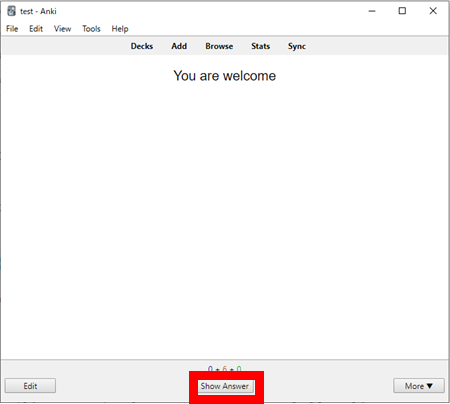Reveal the card with Show Answer
Screen dimensions: 450x404
(225, 386)
